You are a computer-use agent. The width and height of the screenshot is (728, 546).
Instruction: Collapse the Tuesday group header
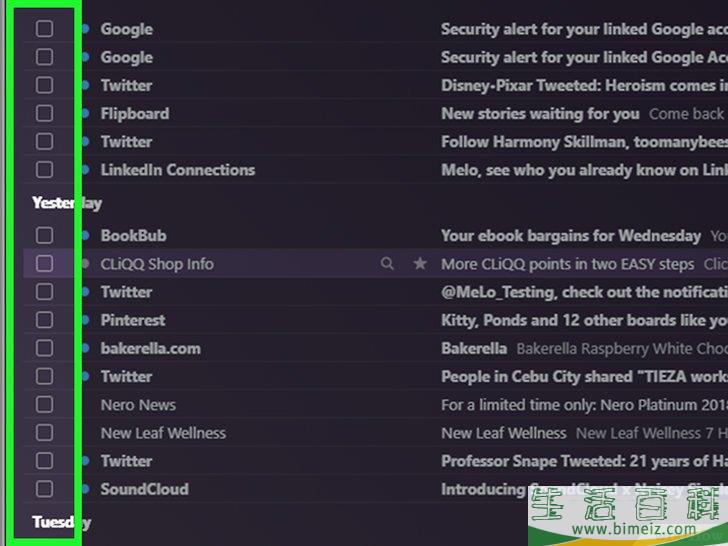61,522
